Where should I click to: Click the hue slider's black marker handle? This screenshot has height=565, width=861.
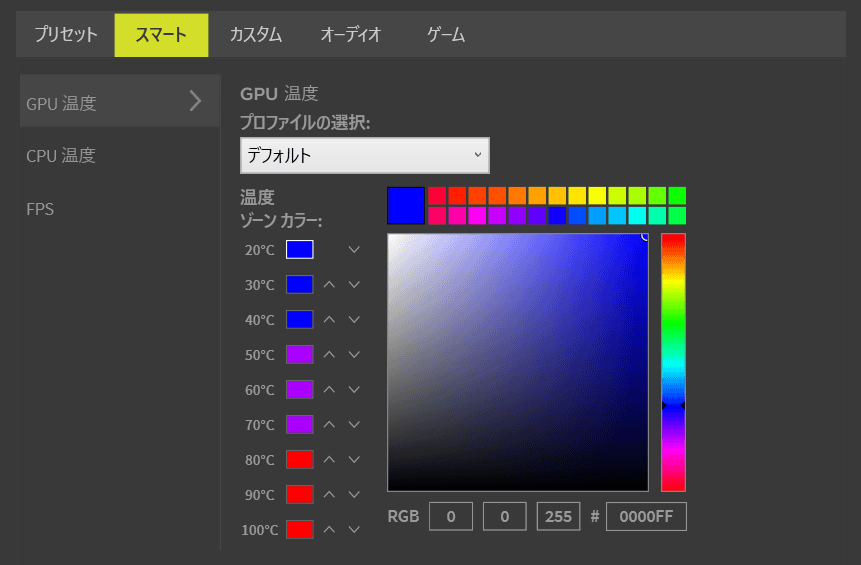pyautogui.click(x=673, y=405)
